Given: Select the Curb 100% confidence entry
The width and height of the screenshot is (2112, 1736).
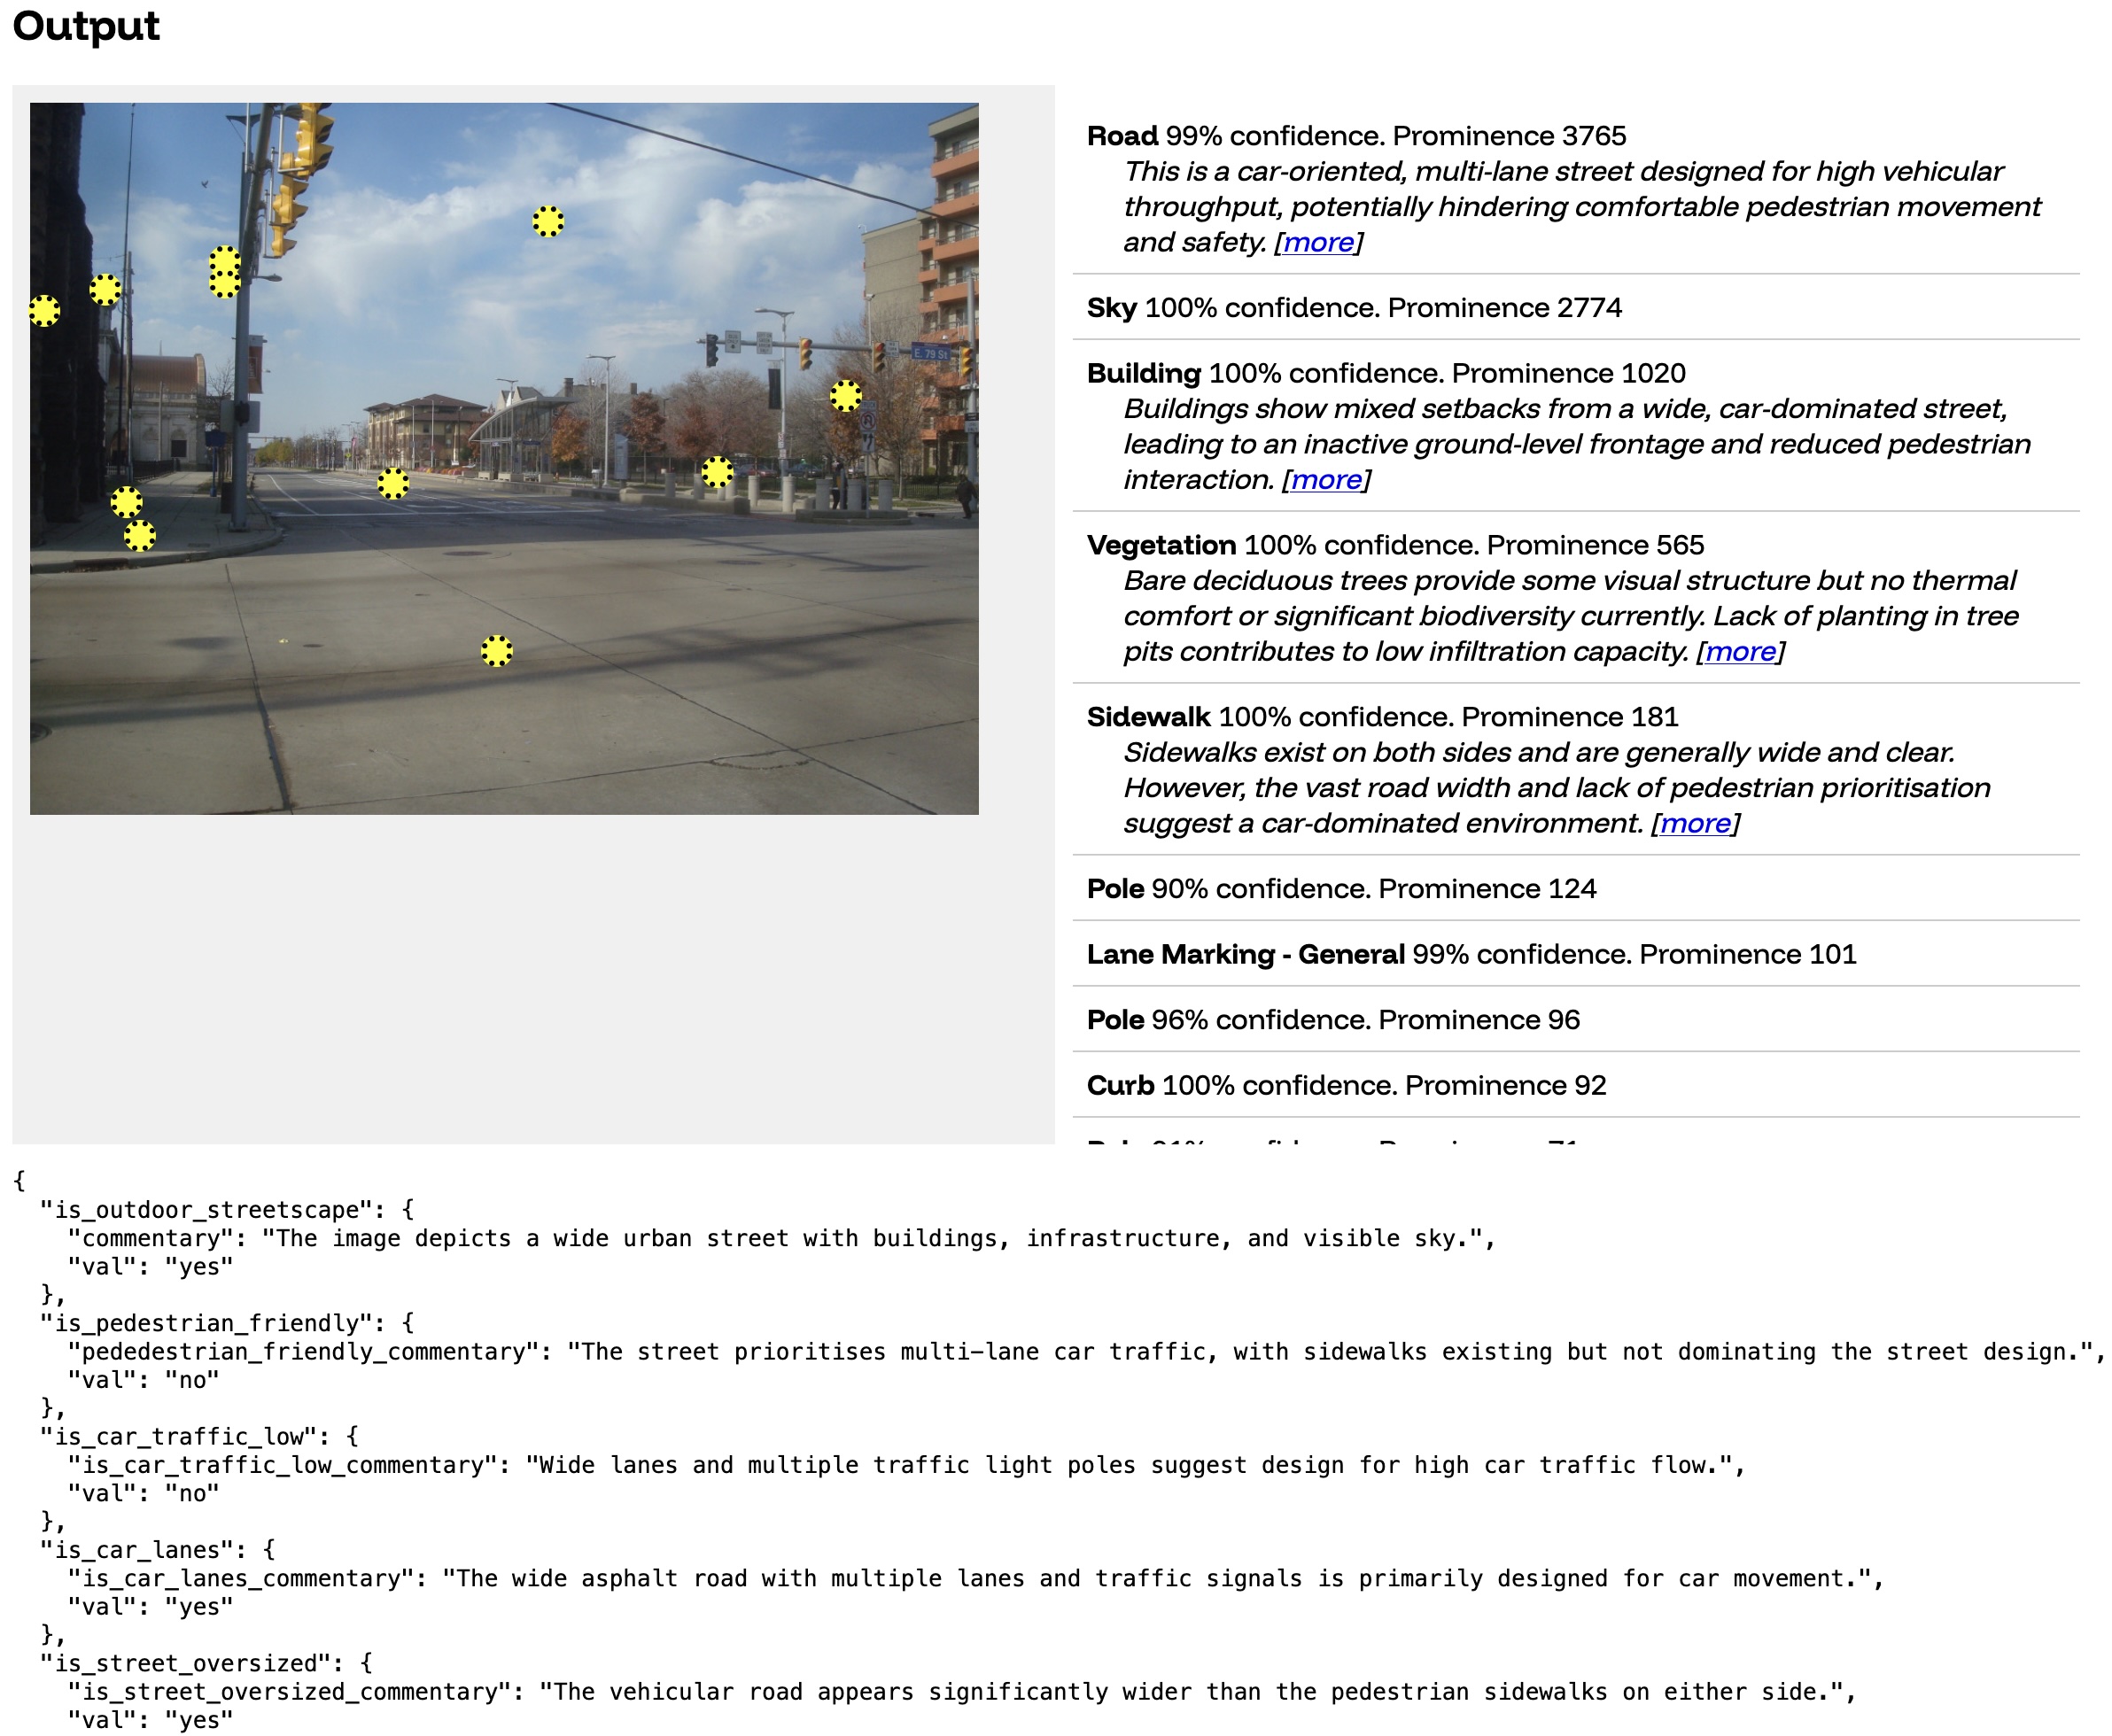Looking at the screenshot, I should [1346, 1086].
